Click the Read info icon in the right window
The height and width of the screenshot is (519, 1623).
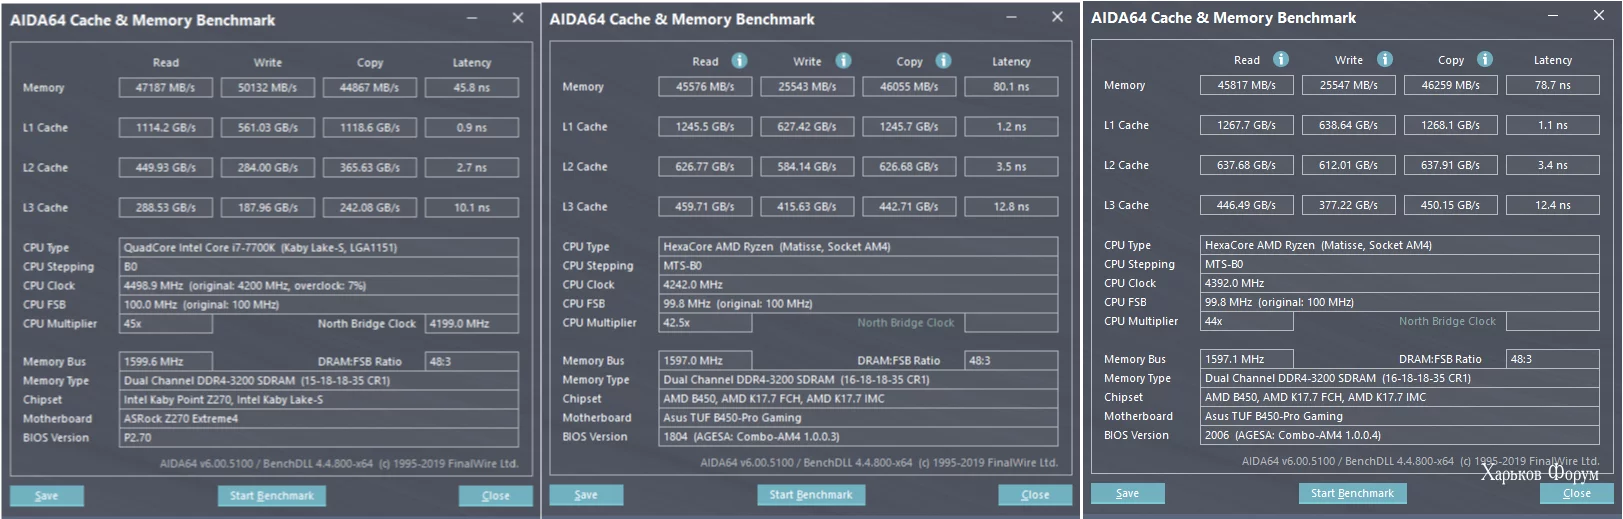pos(1281,59)
